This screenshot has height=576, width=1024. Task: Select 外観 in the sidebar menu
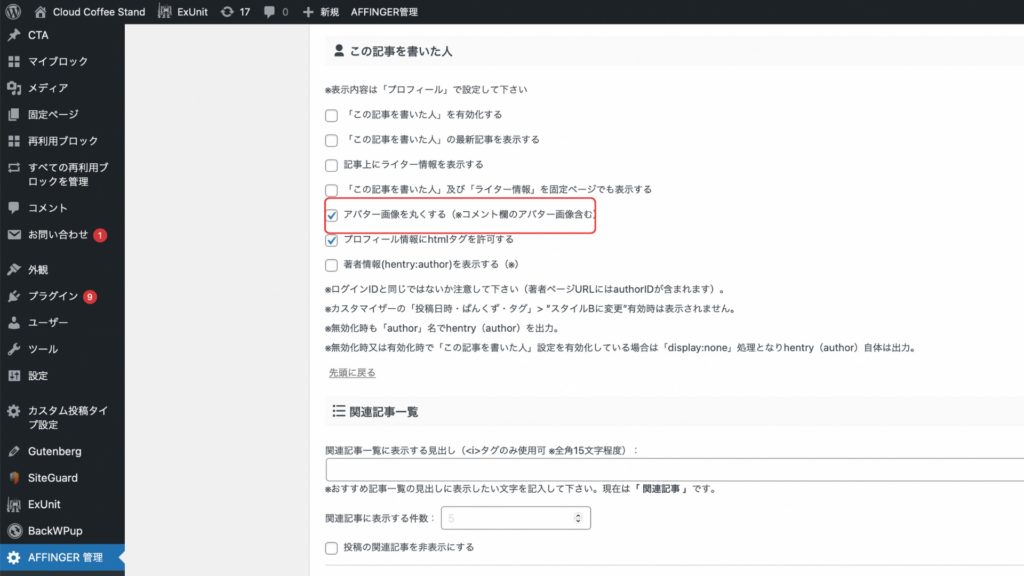coord(38,270)
